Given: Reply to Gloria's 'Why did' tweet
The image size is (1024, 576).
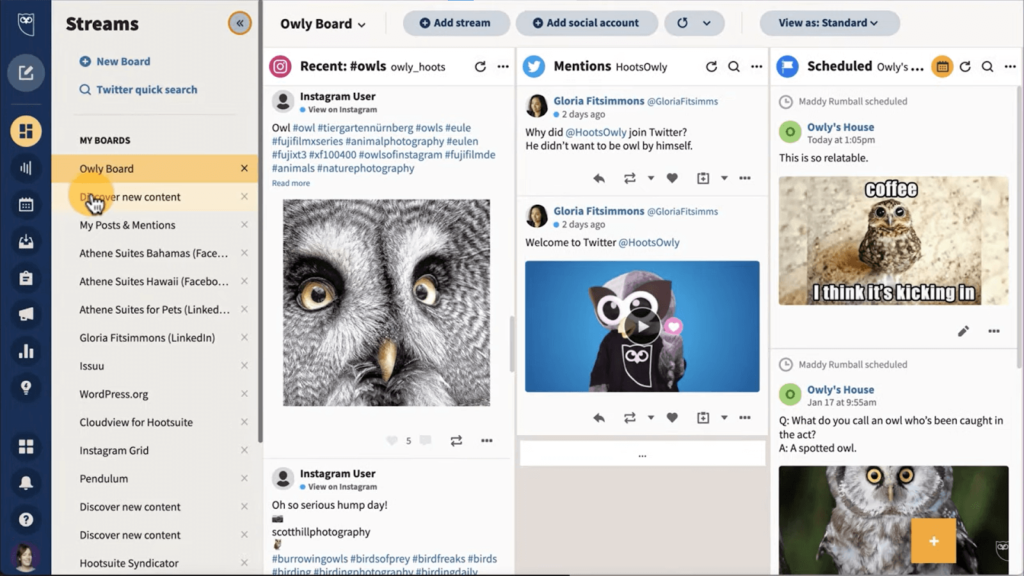Looking at the screenshot, I should pos(599,178).
